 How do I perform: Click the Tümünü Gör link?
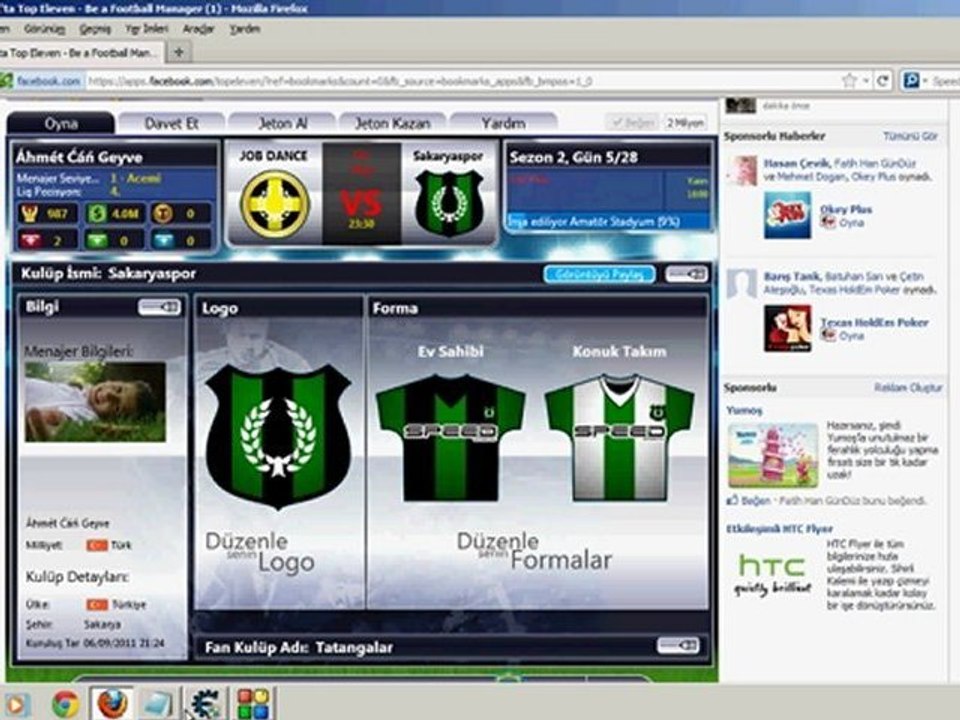pos(910,136)
